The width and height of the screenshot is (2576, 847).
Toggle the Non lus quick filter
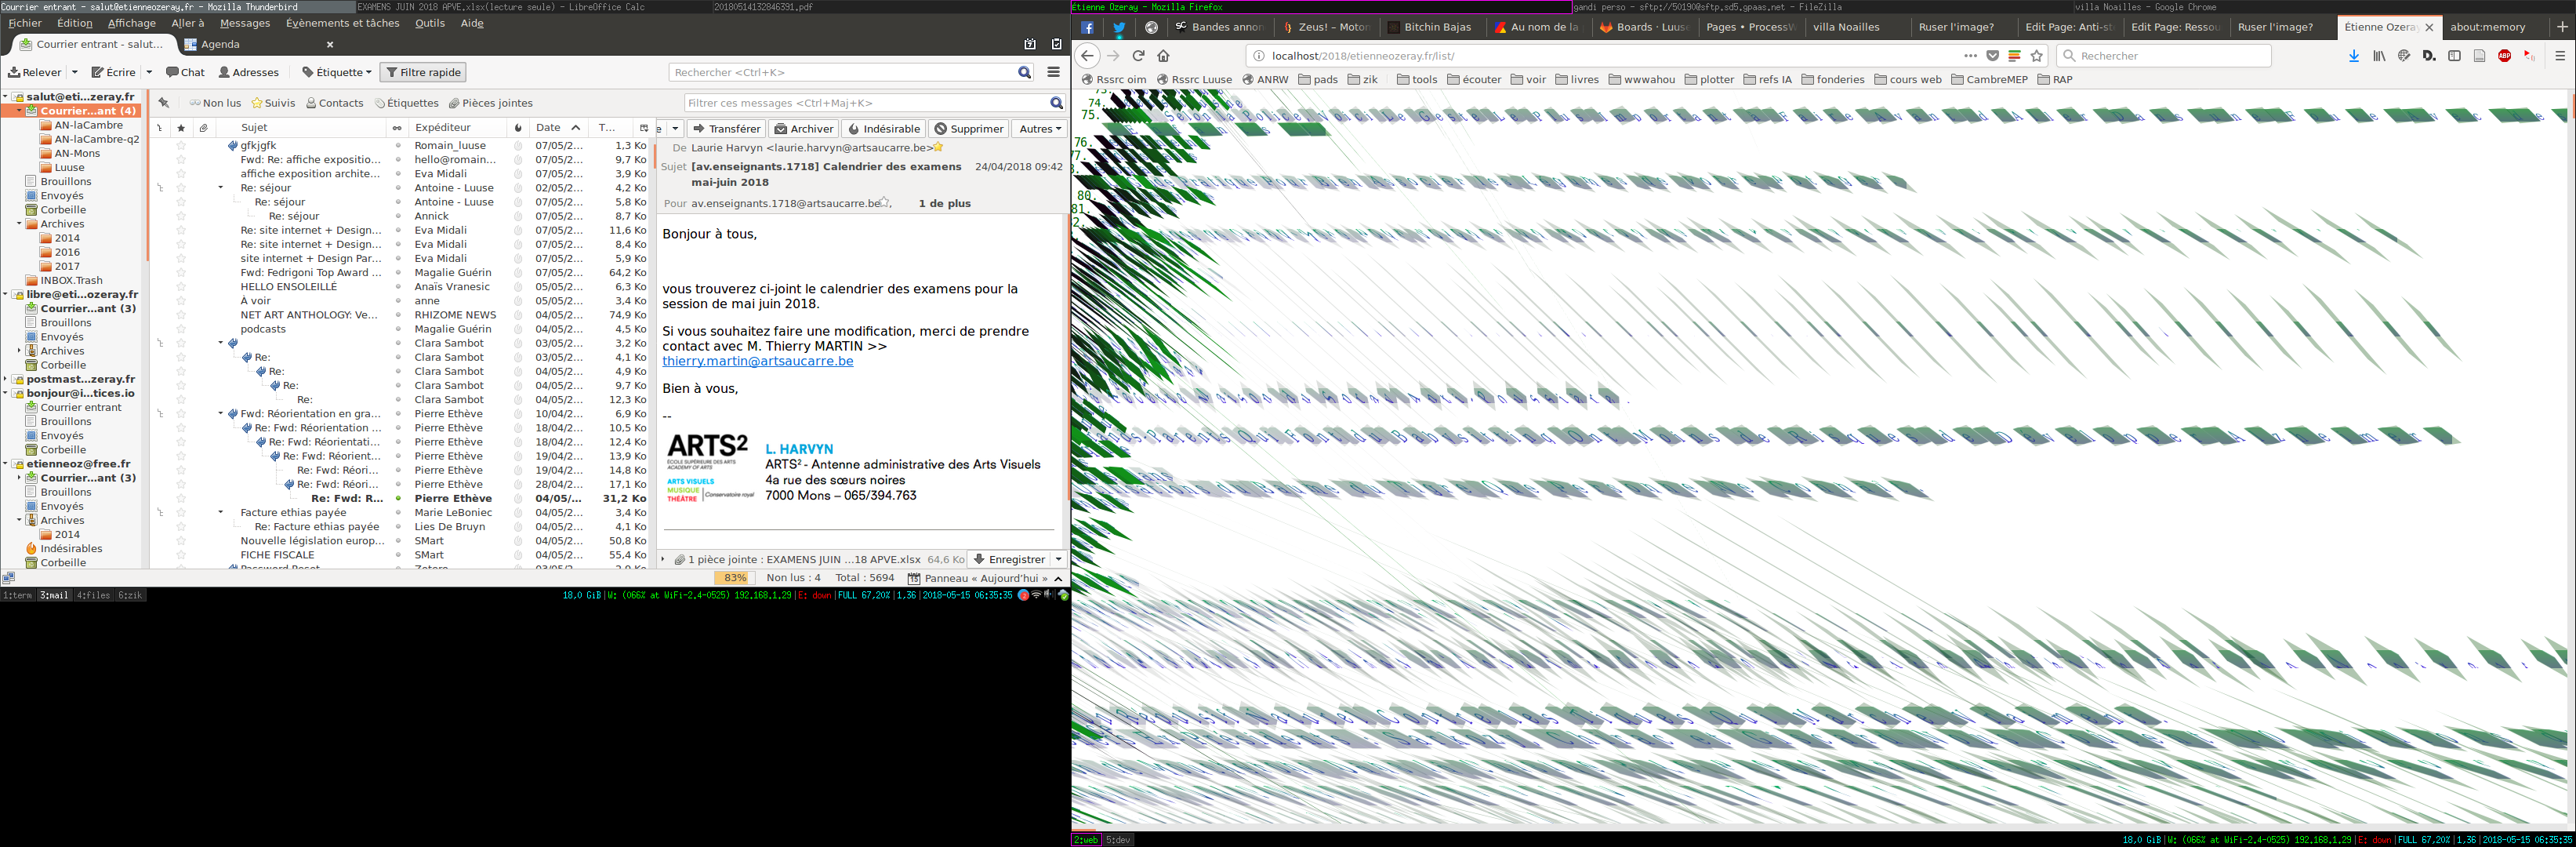[215, 103]
